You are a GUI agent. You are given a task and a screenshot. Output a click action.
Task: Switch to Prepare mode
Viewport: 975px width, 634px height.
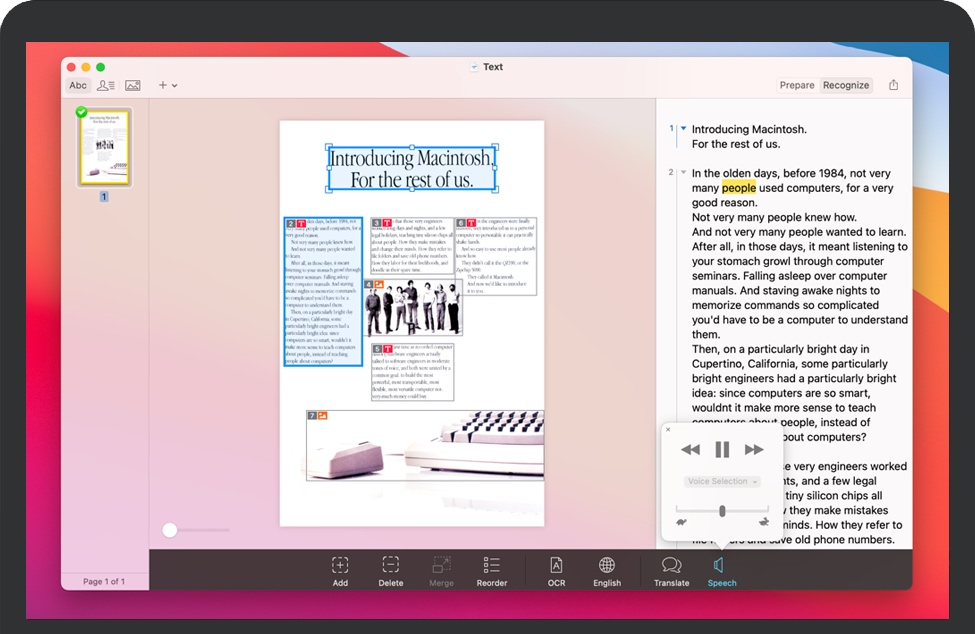pos(797,85)
